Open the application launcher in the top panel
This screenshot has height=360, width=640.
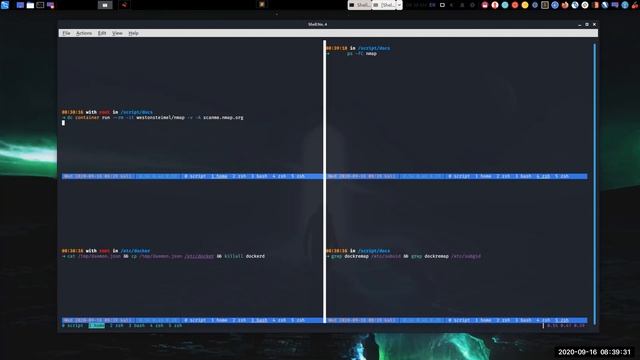[5, 5]
